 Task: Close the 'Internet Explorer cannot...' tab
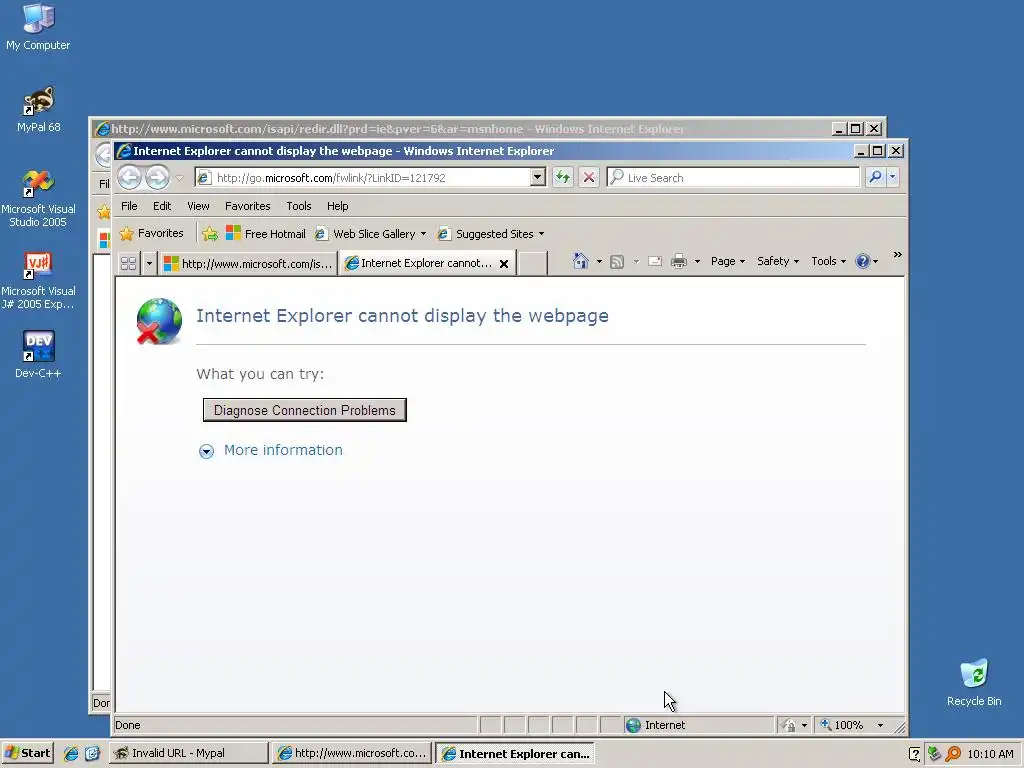[504, 264]
